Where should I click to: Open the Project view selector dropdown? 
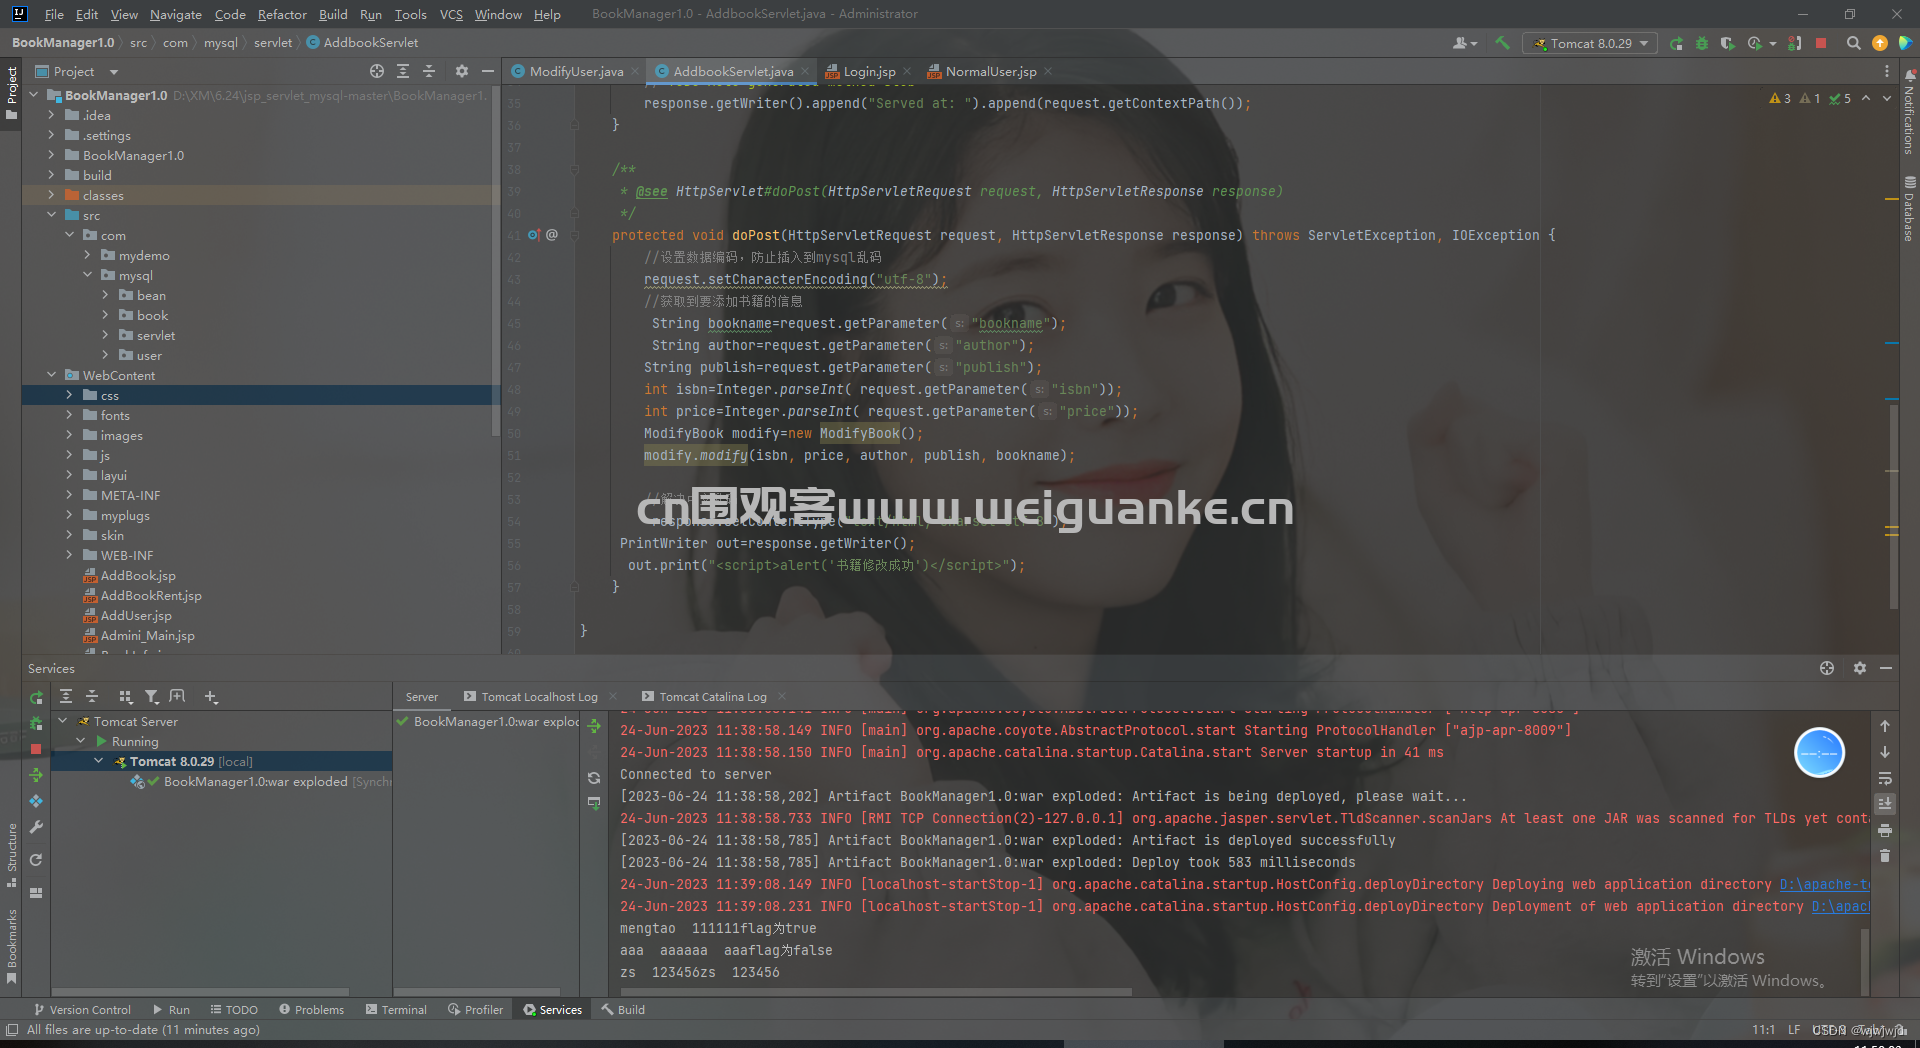tap(77, 71)
